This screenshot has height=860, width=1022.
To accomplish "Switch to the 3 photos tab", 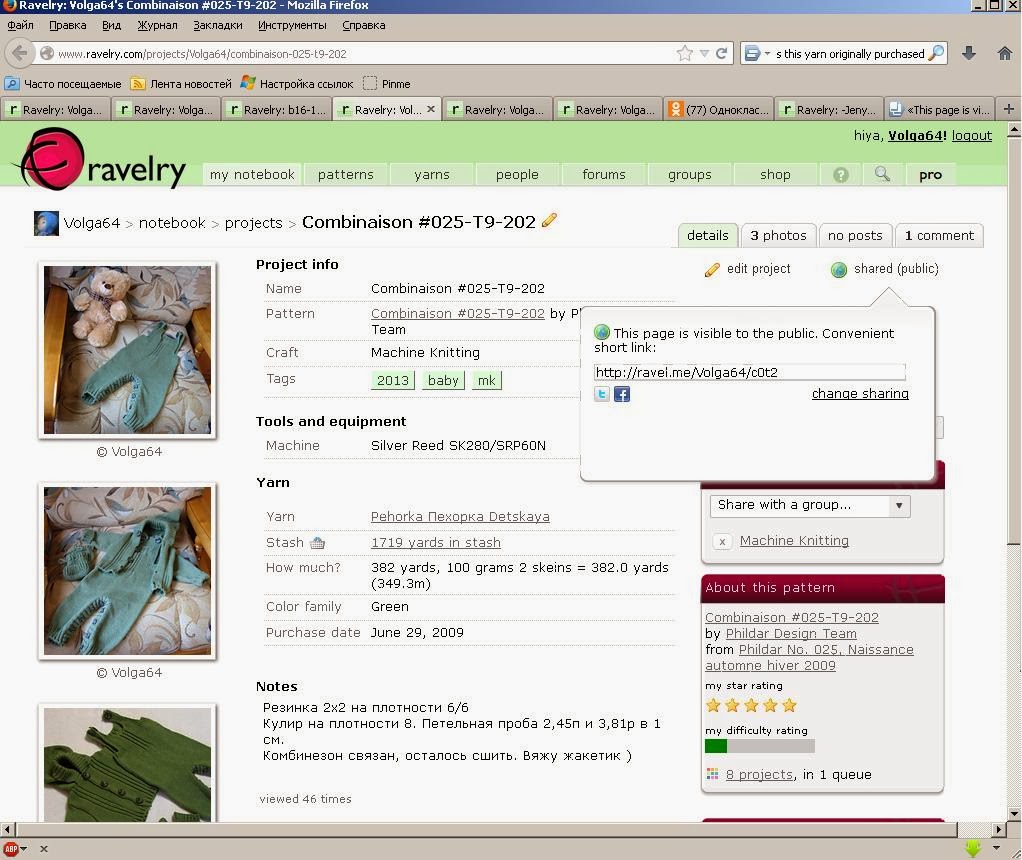I will click(778, 235).
